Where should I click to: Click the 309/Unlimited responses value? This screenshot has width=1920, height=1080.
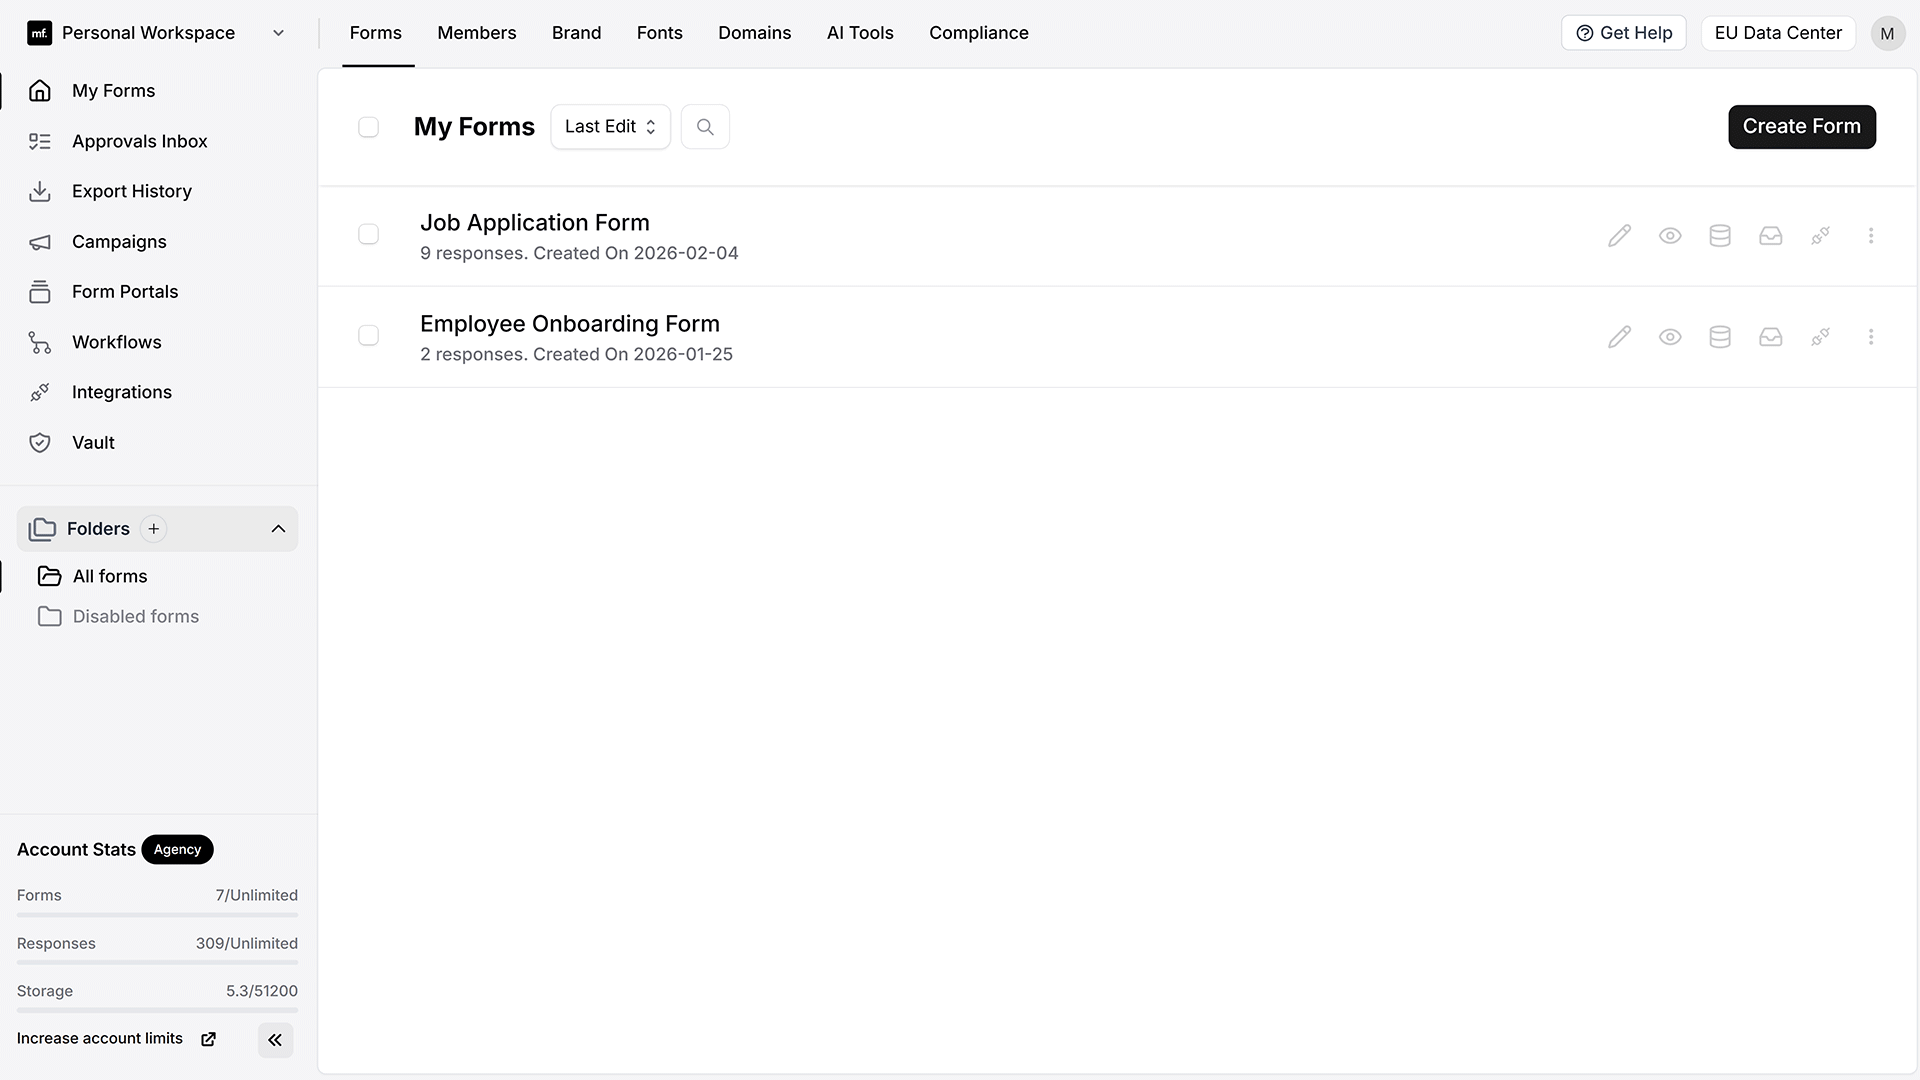coord(247,944)
